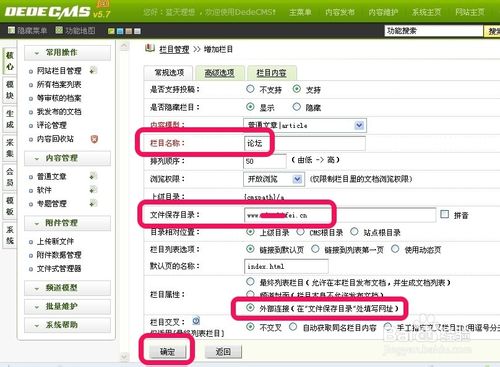The height and width of the screenshot is (367, 500).
Task: Click the 隐藏菜单 icon in top bar
Action: (11, 31)
